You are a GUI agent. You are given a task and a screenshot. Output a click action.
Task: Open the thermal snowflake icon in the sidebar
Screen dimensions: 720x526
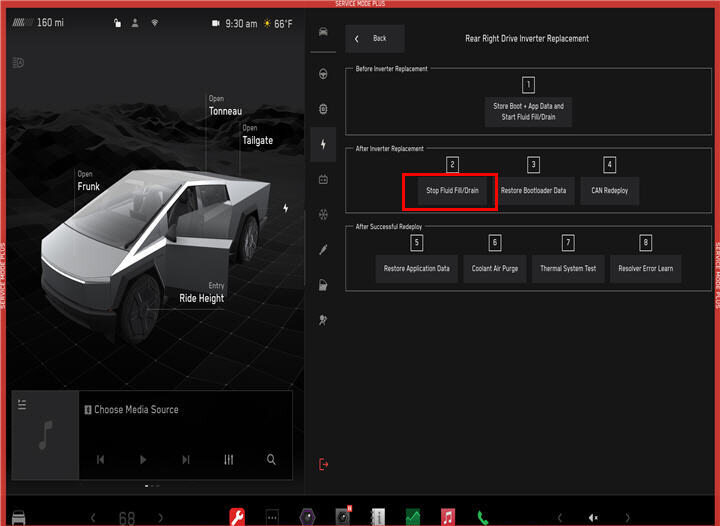click(323, 214)
